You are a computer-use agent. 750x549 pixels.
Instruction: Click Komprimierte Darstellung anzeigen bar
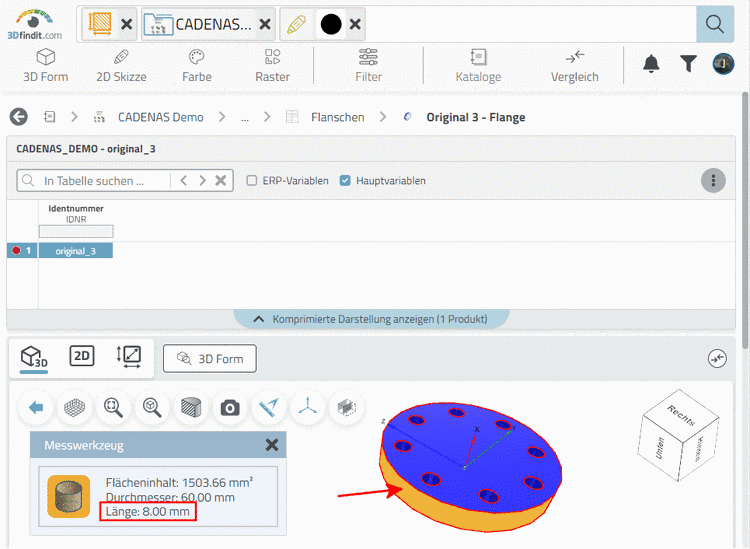click(371, 319)
